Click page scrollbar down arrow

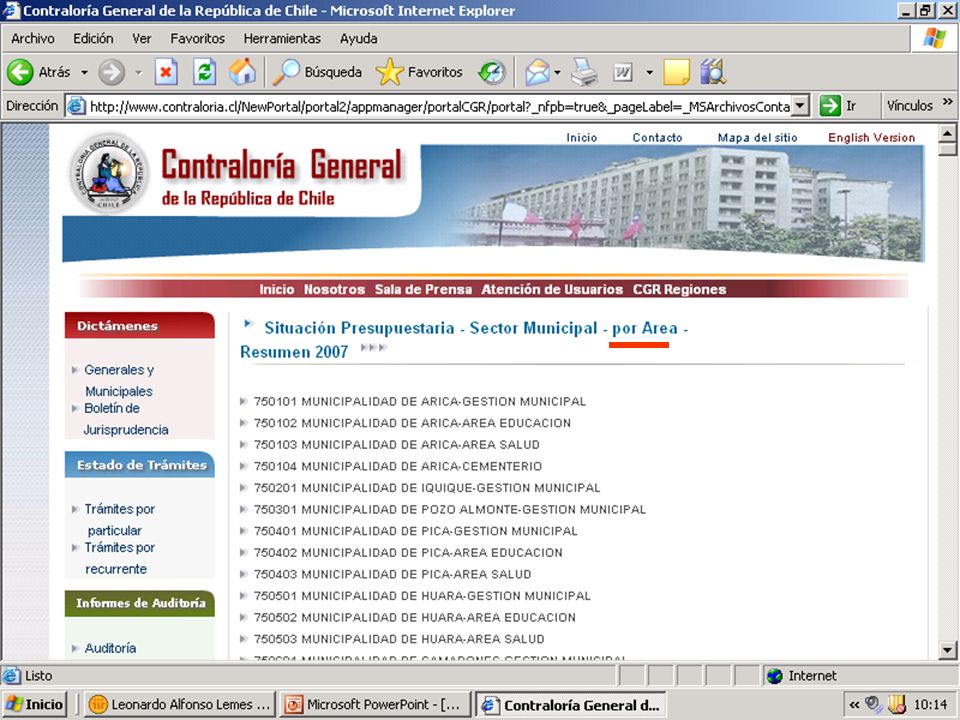point(947,650)
